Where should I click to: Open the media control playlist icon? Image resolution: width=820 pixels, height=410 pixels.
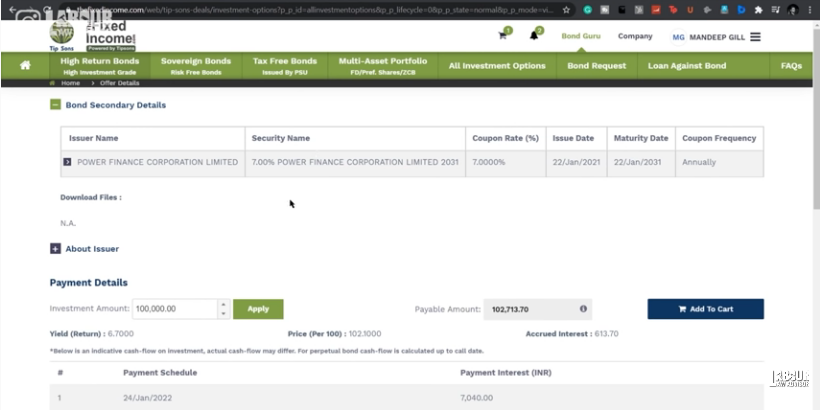[x=776, y=9]
